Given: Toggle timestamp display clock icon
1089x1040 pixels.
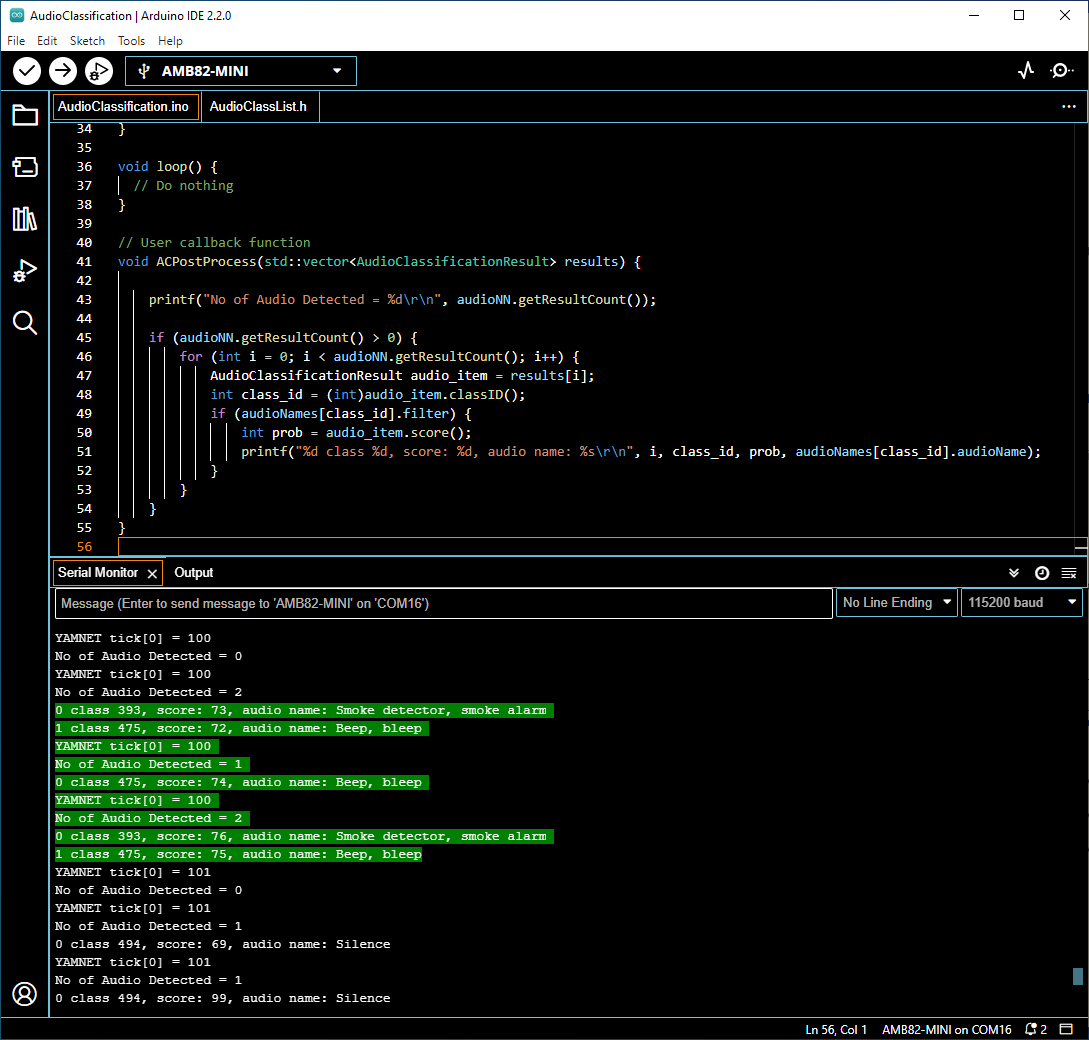Looking at the screenshot, I should (1042, 573).
